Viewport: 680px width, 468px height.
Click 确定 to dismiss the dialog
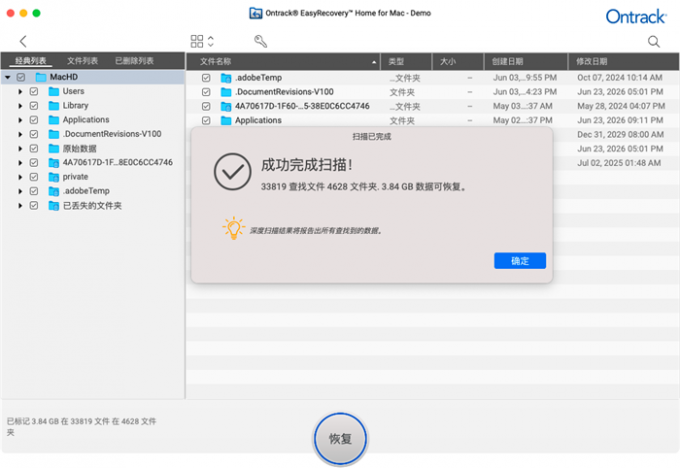pos(520,261)
